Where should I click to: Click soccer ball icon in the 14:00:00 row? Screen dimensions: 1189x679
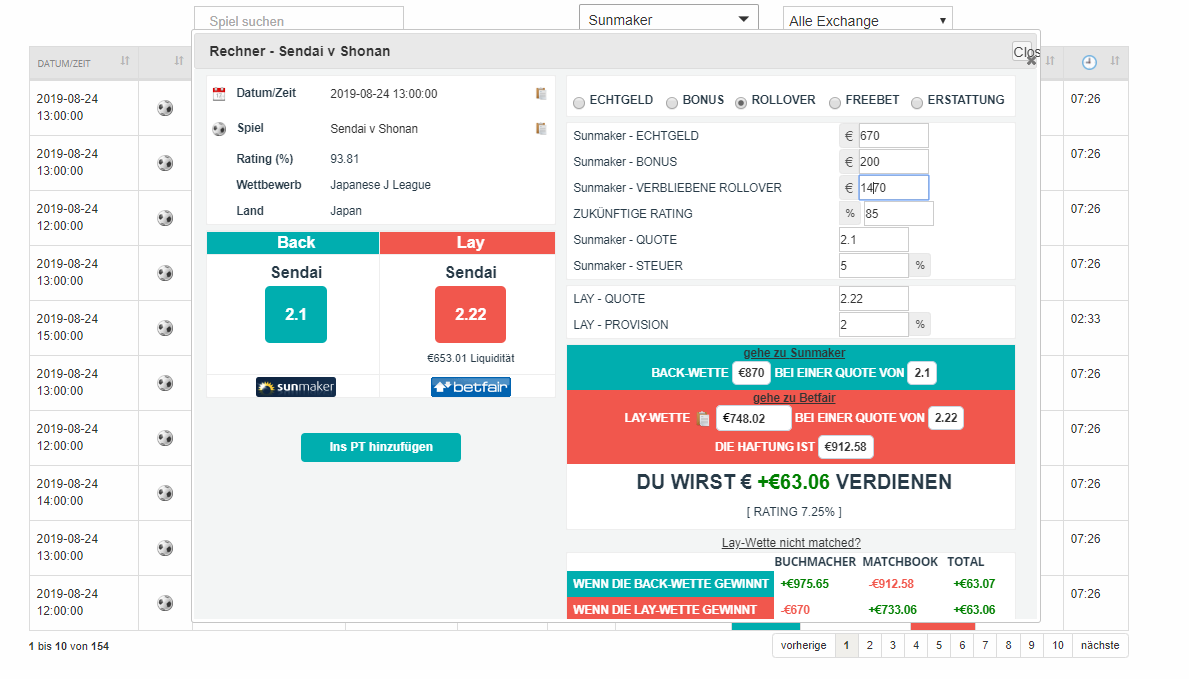(x=165, y=493)
